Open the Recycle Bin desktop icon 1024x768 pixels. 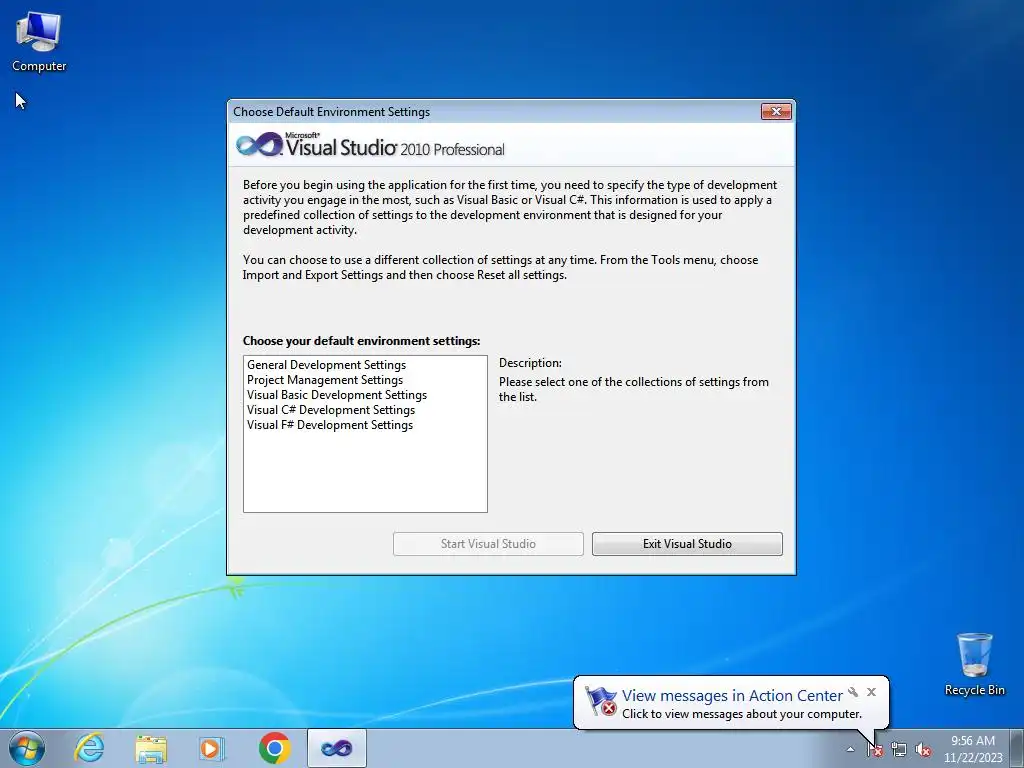click(x=974, y=664)
